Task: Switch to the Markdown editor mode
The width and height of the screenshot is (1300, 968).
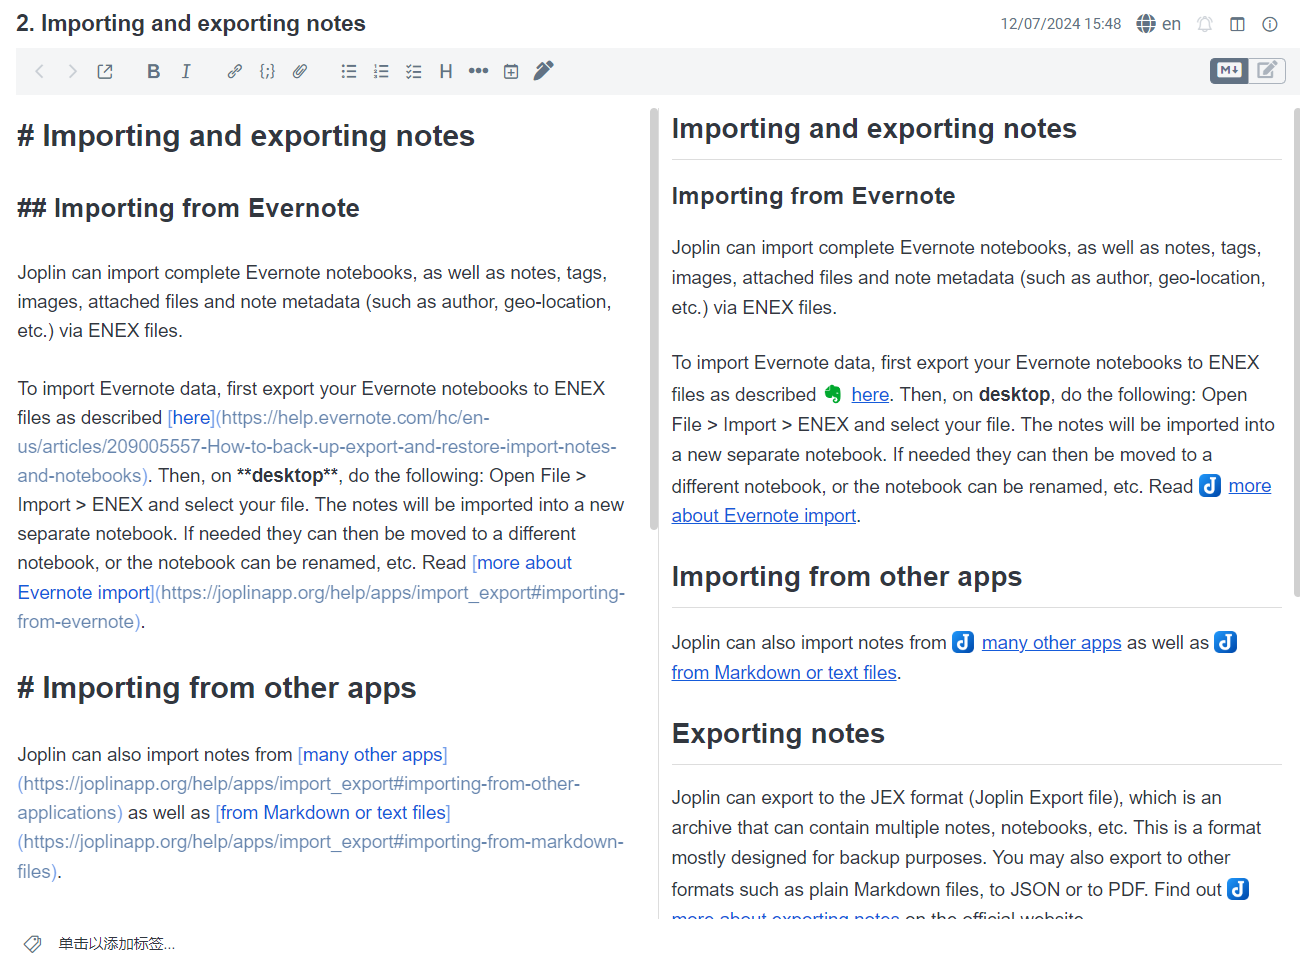Action: tap(1229, 70)
